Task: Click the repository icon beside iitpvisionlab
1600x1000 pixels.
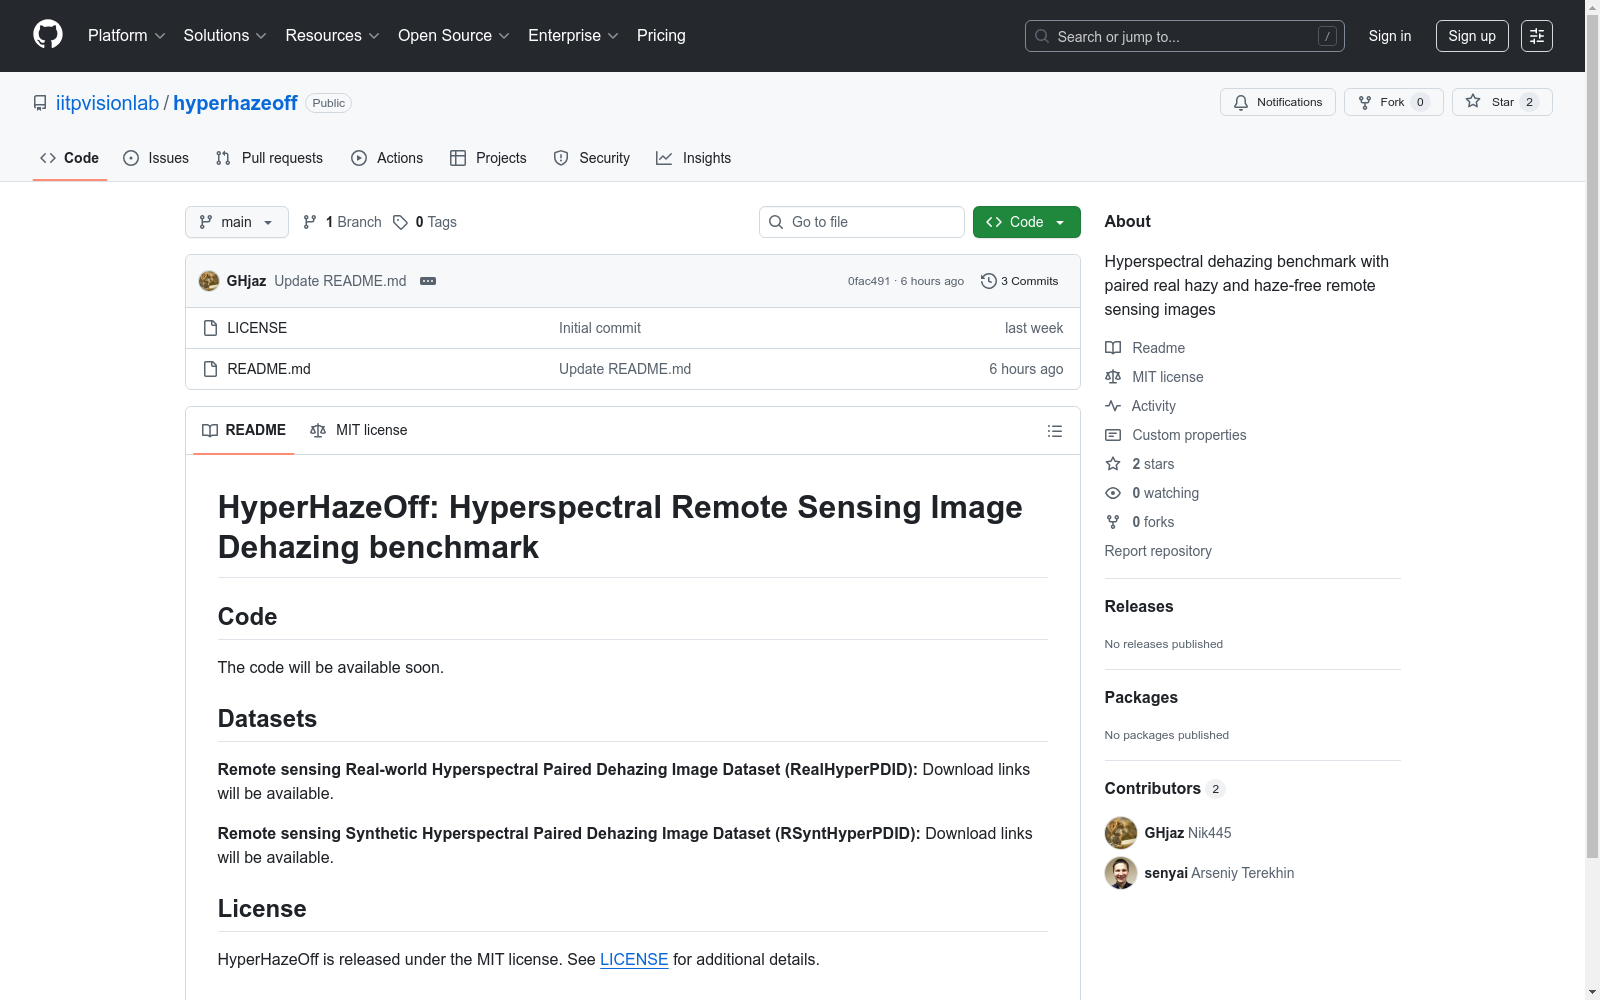Action: pyautogui.click(x=40, y=103)
